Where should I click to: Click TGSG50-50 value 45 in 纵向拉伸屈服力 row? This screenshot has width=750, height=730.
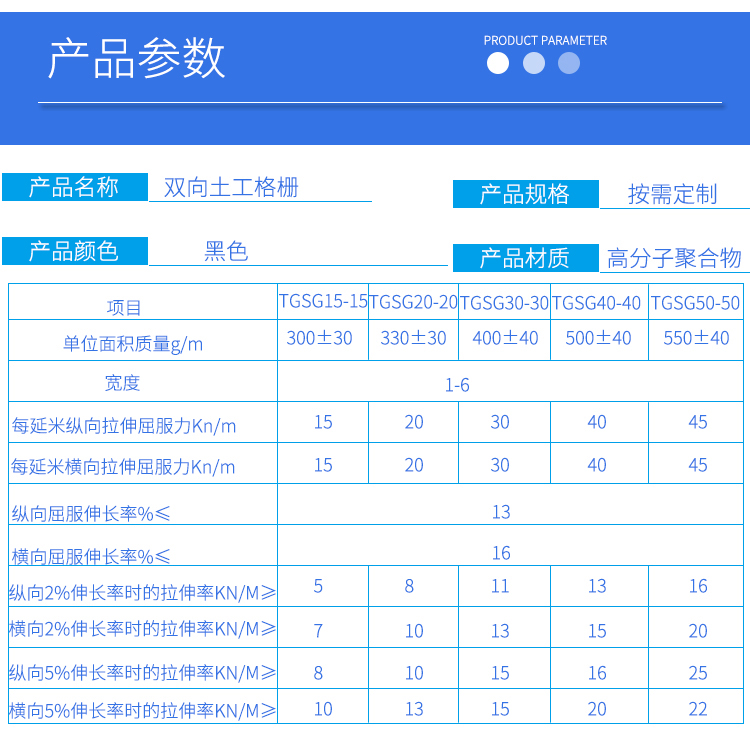coord(698,422)
